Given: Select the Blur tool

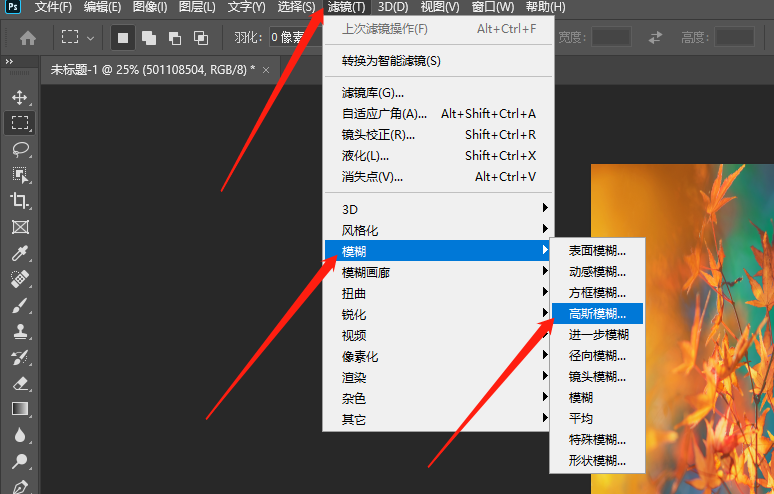Looking at the screenshot, I should 20,435.
